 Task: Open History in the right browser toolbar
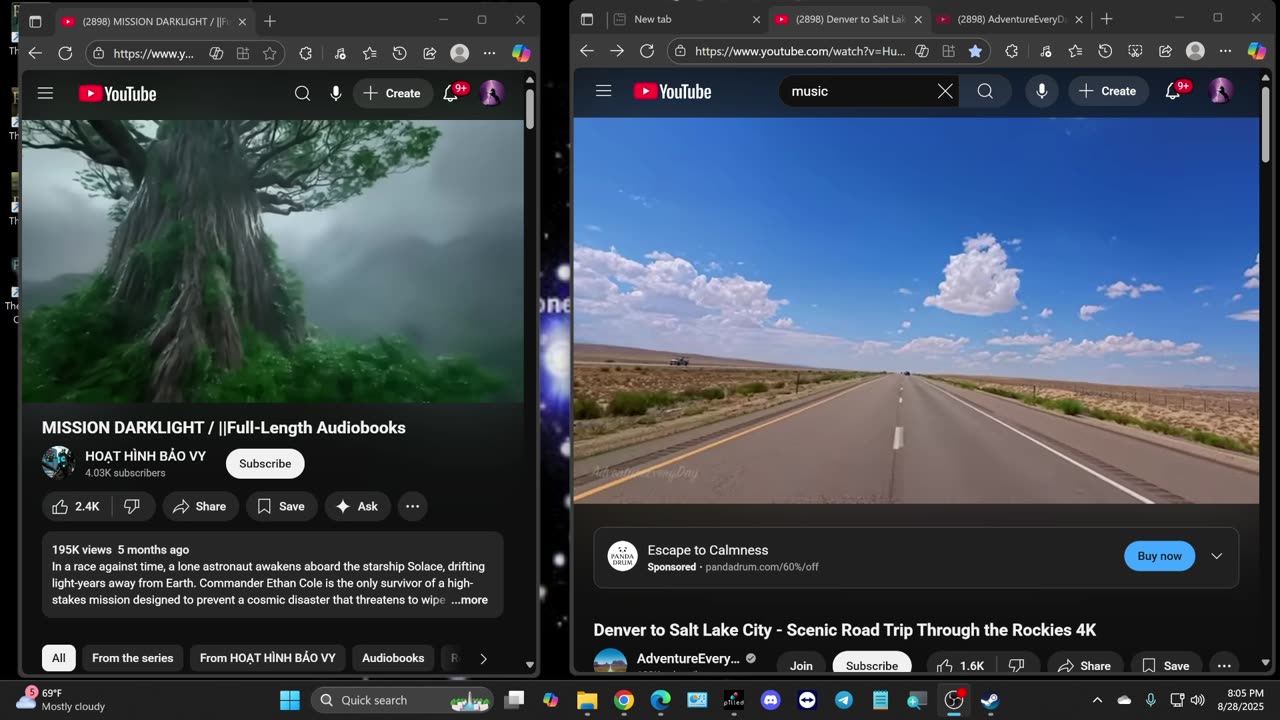1105,51
